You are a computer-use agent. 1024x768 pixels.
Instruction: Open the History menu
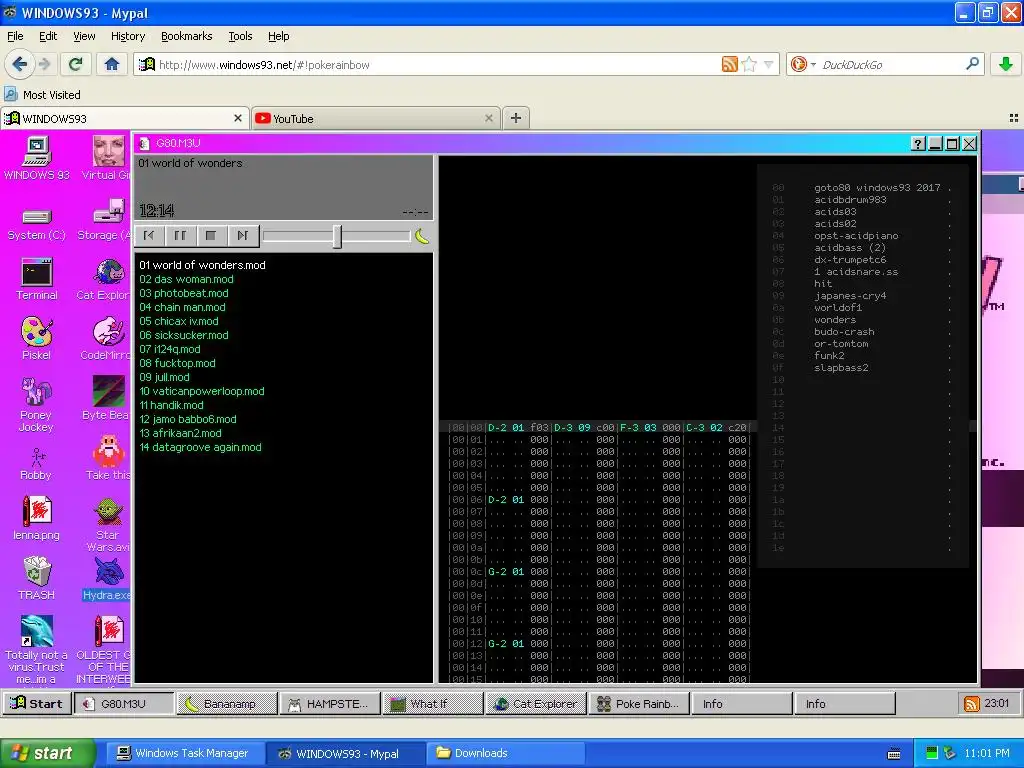coord(128,36)
